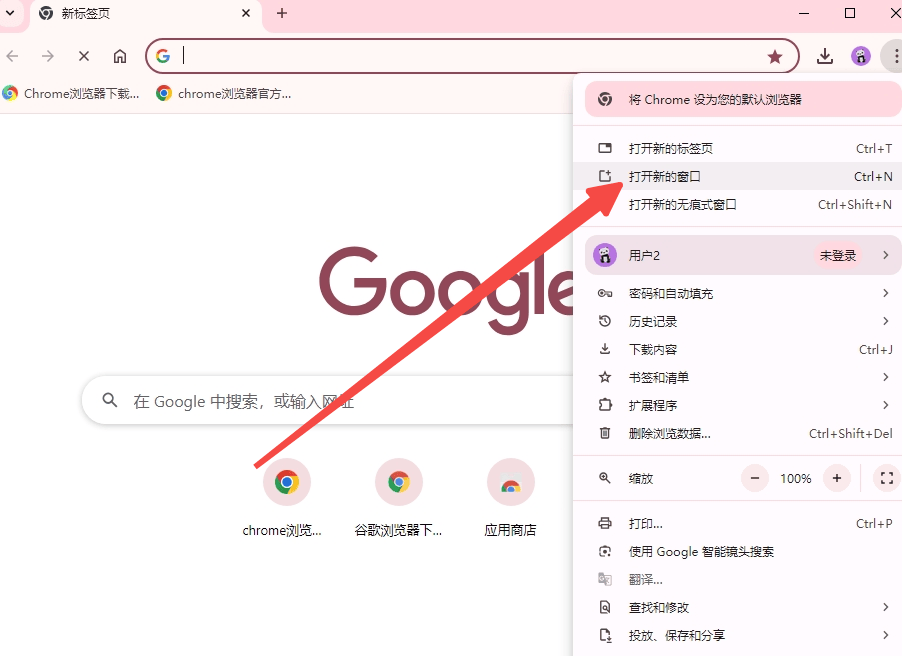Click the Google G icon in address bar
902x656 pixels.
click(163, 56)
